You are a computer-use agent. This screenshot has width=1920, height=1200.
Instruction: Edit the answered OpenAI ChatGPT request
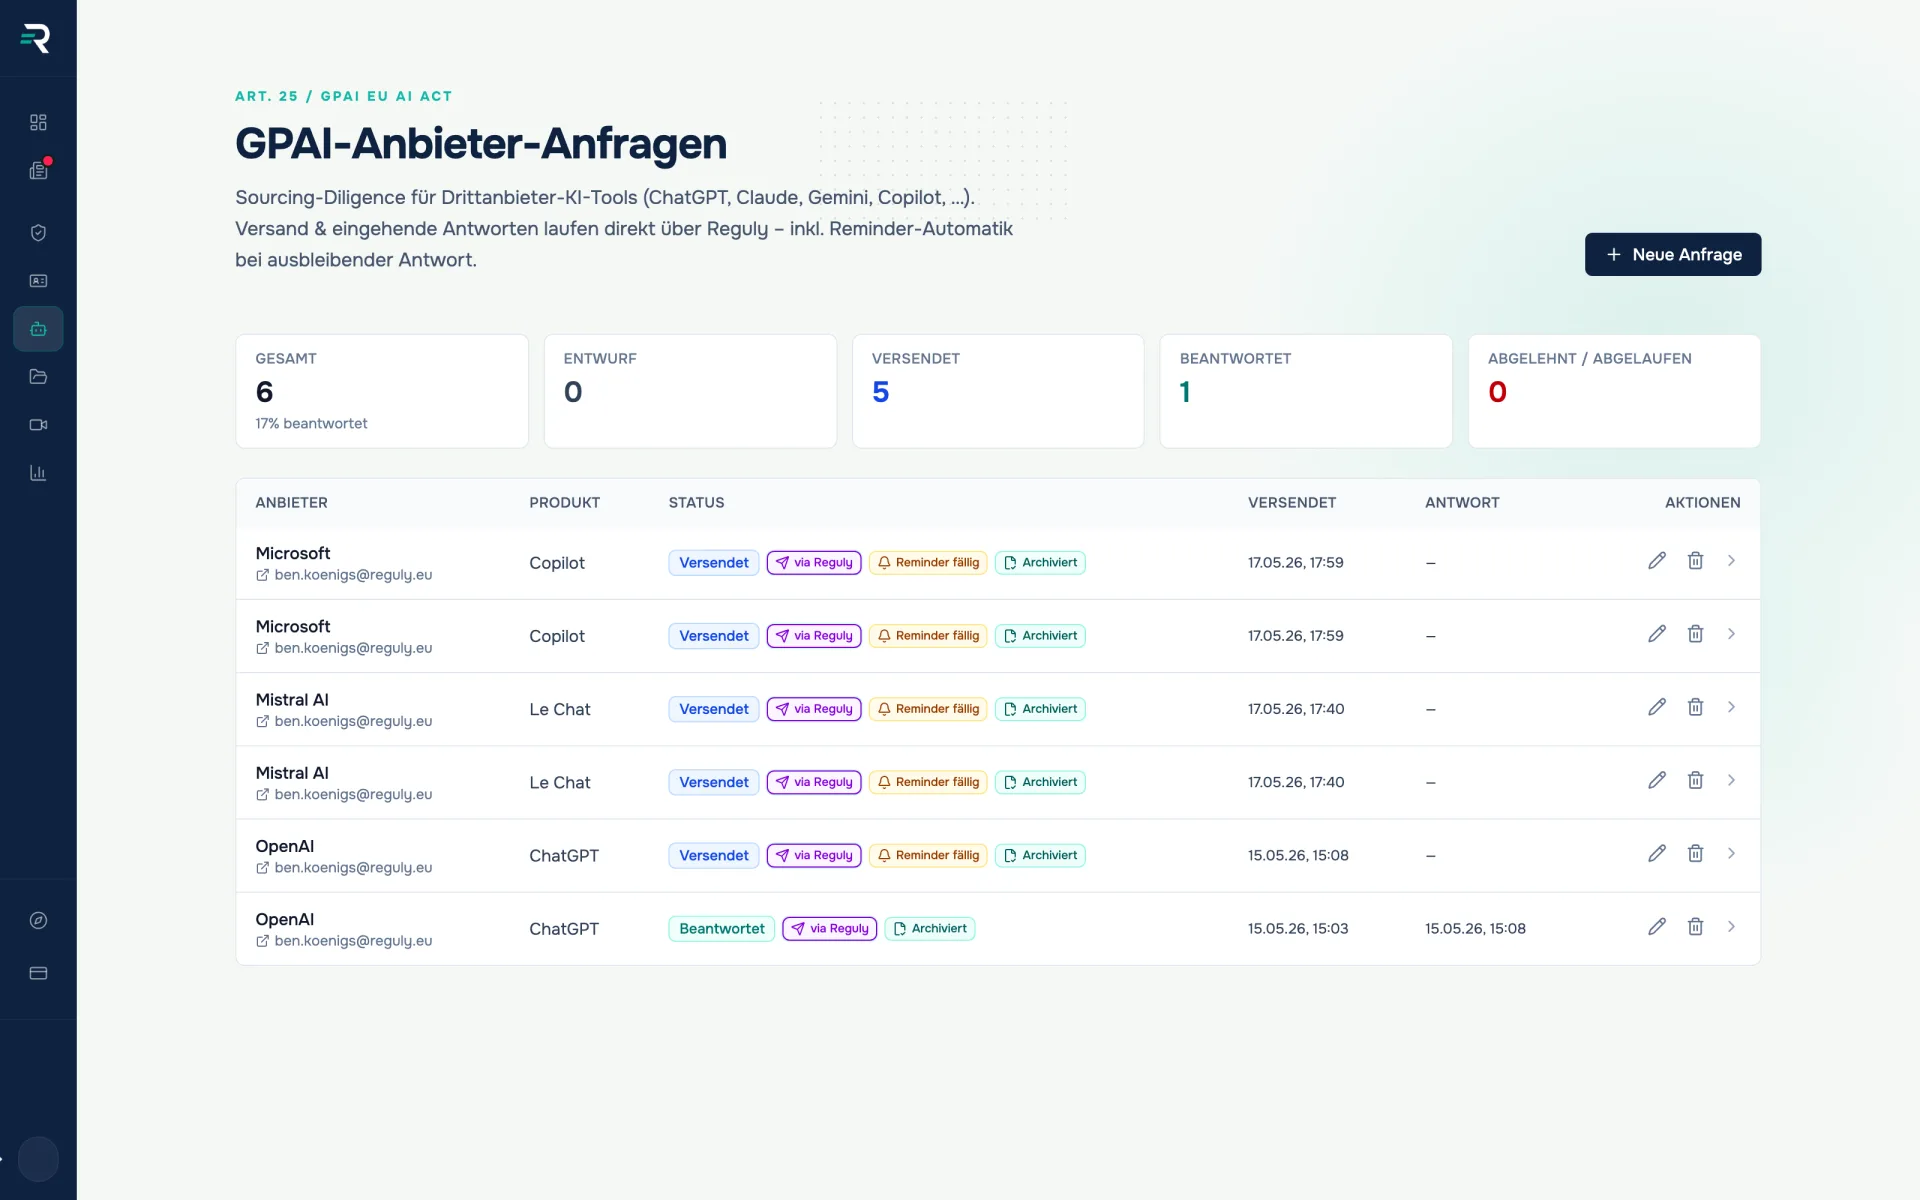tap(1657, 927)
